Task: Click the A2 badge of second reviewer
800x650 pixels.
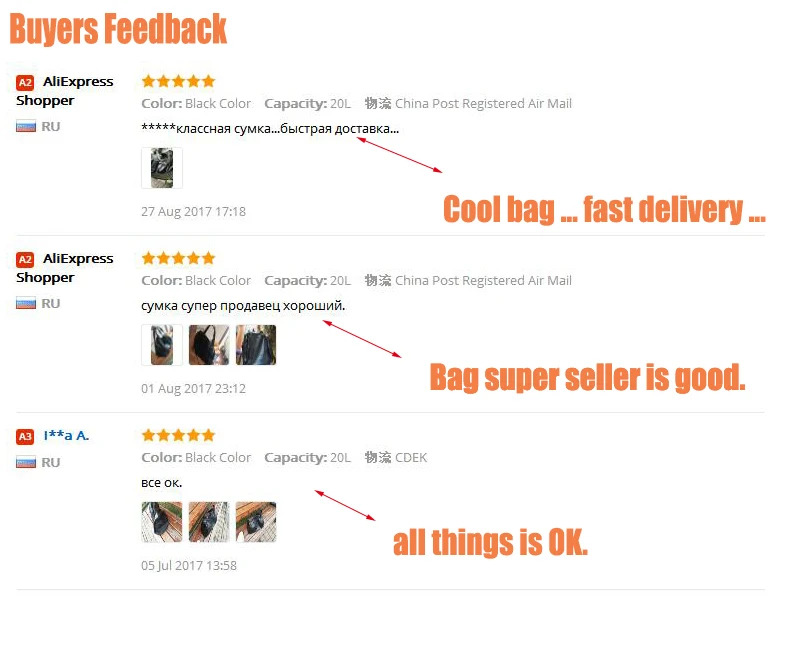Action: (x=25, y=260)
